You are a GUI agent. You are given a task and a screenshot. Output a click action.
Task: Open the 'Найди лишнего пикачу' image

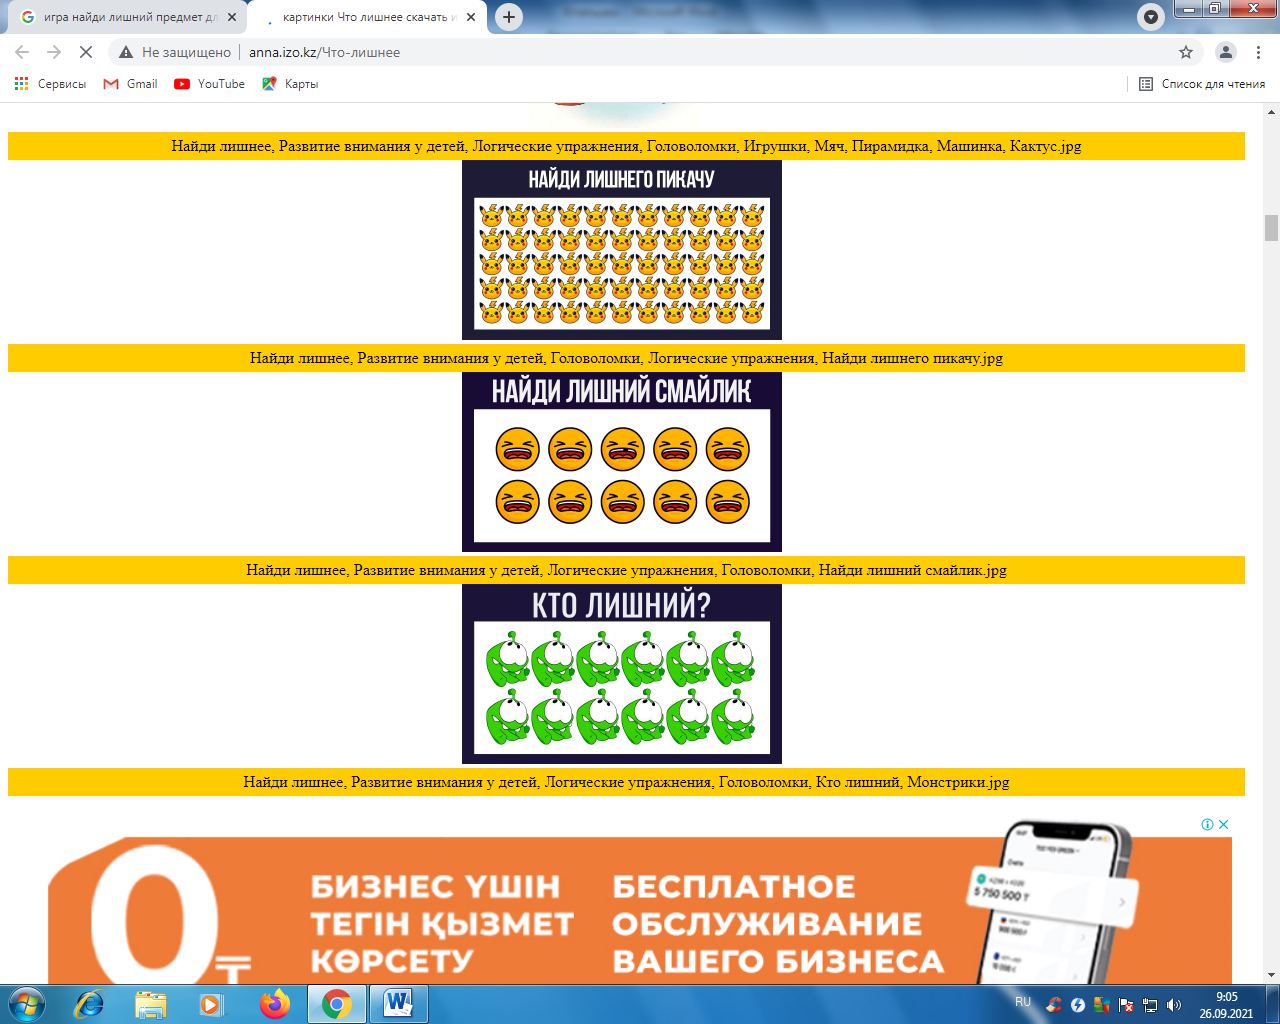pos(622,250)
